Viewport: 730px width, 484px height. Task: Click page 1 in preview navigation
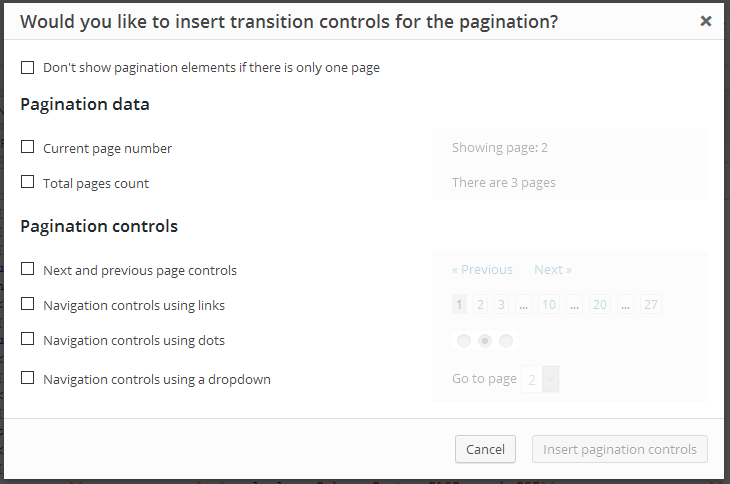(459, 304)
